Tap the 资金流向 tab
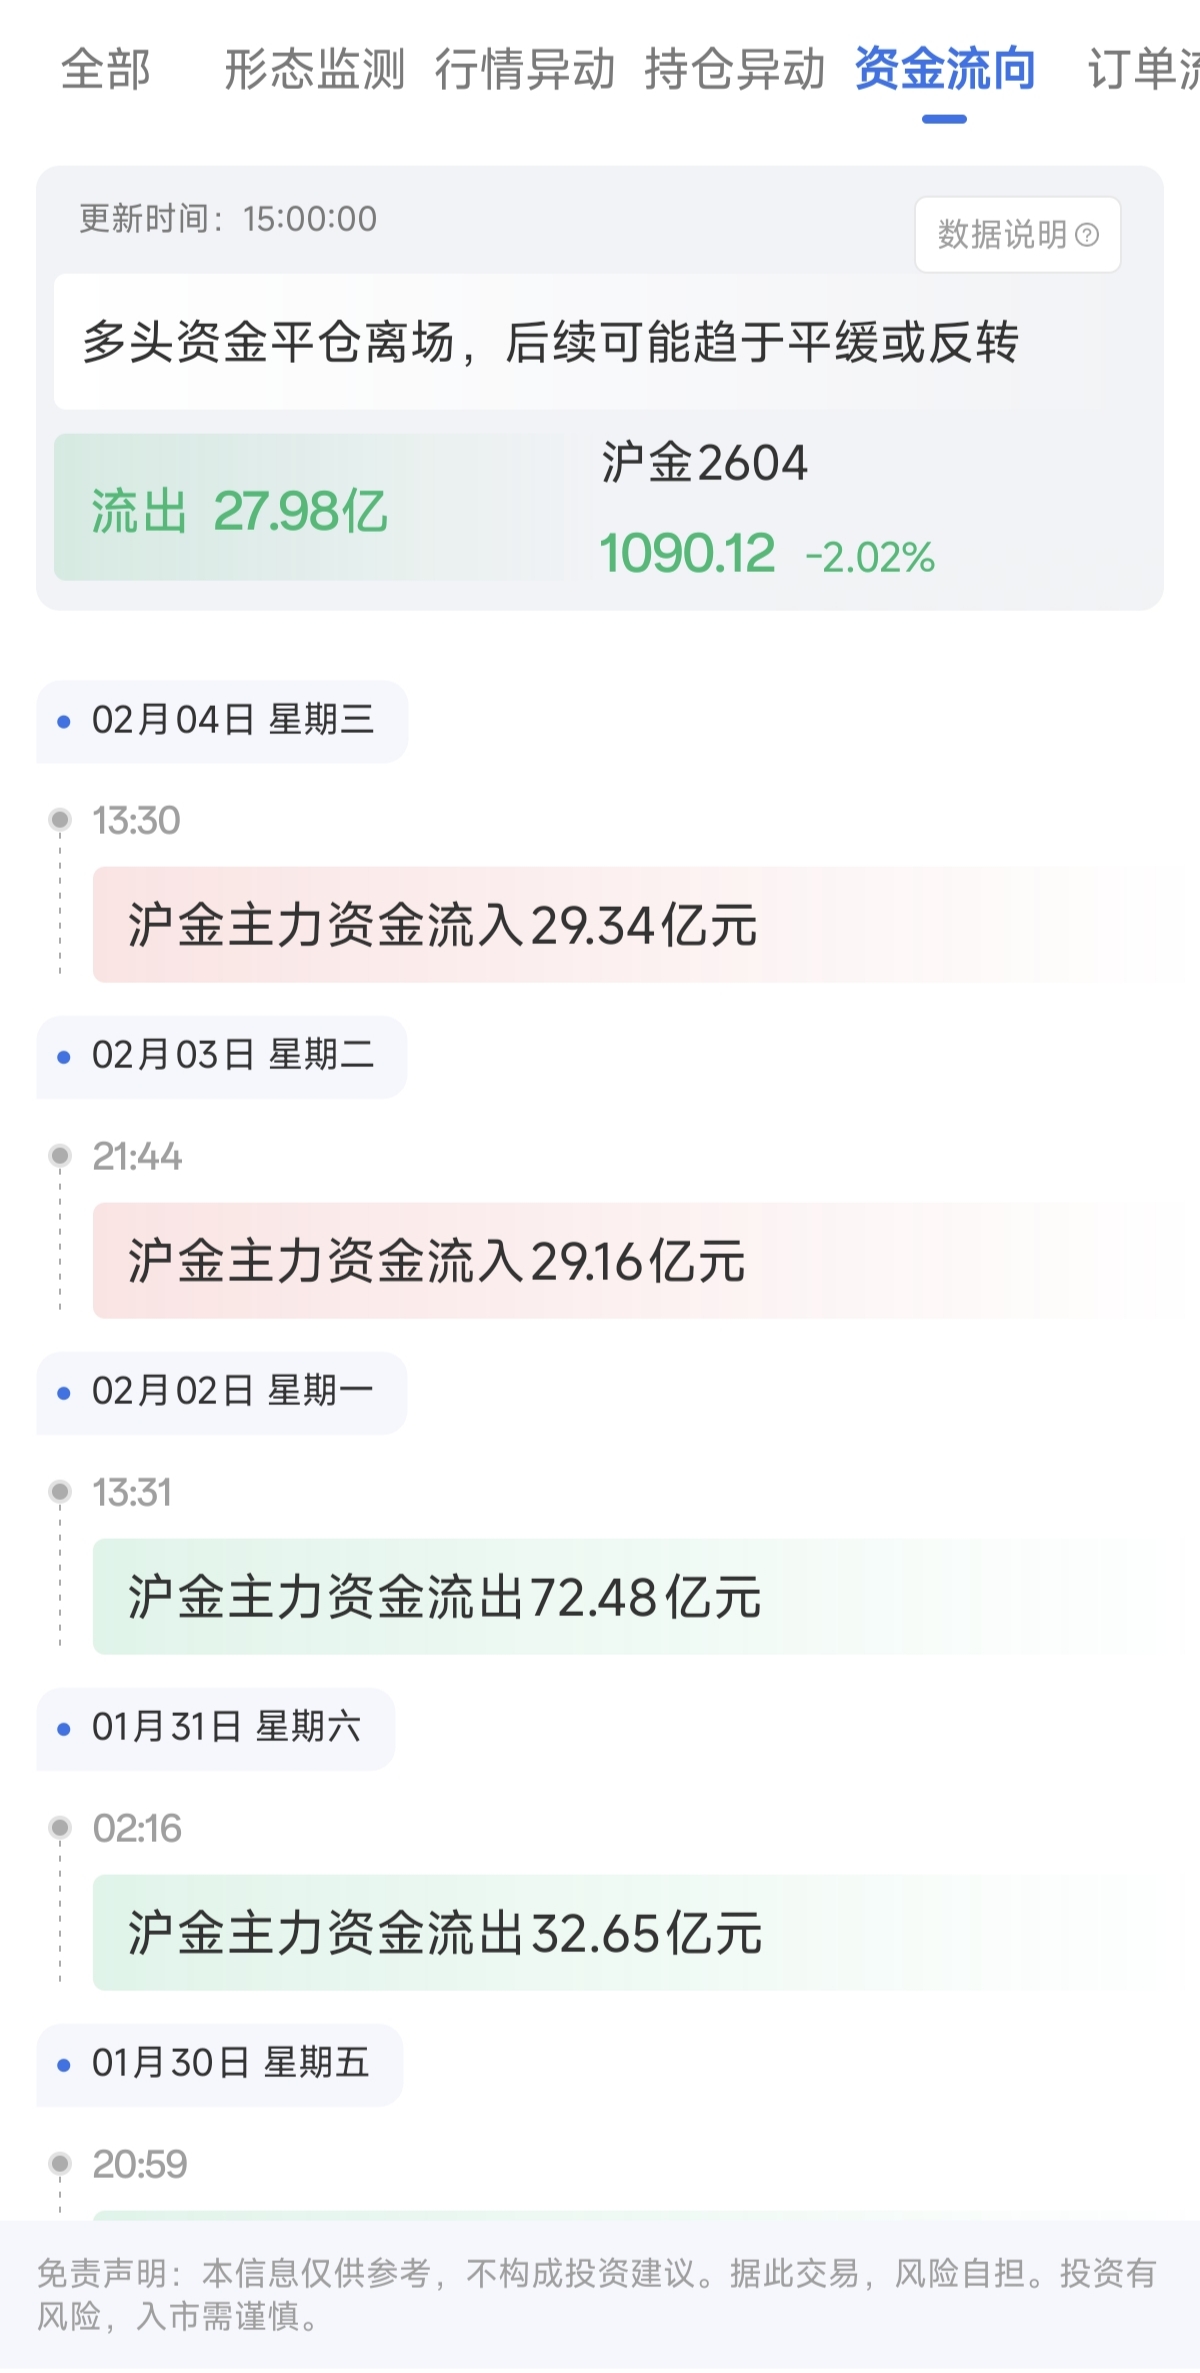The height and width of the screenshot is (2373, 1200). coord(944,70)
